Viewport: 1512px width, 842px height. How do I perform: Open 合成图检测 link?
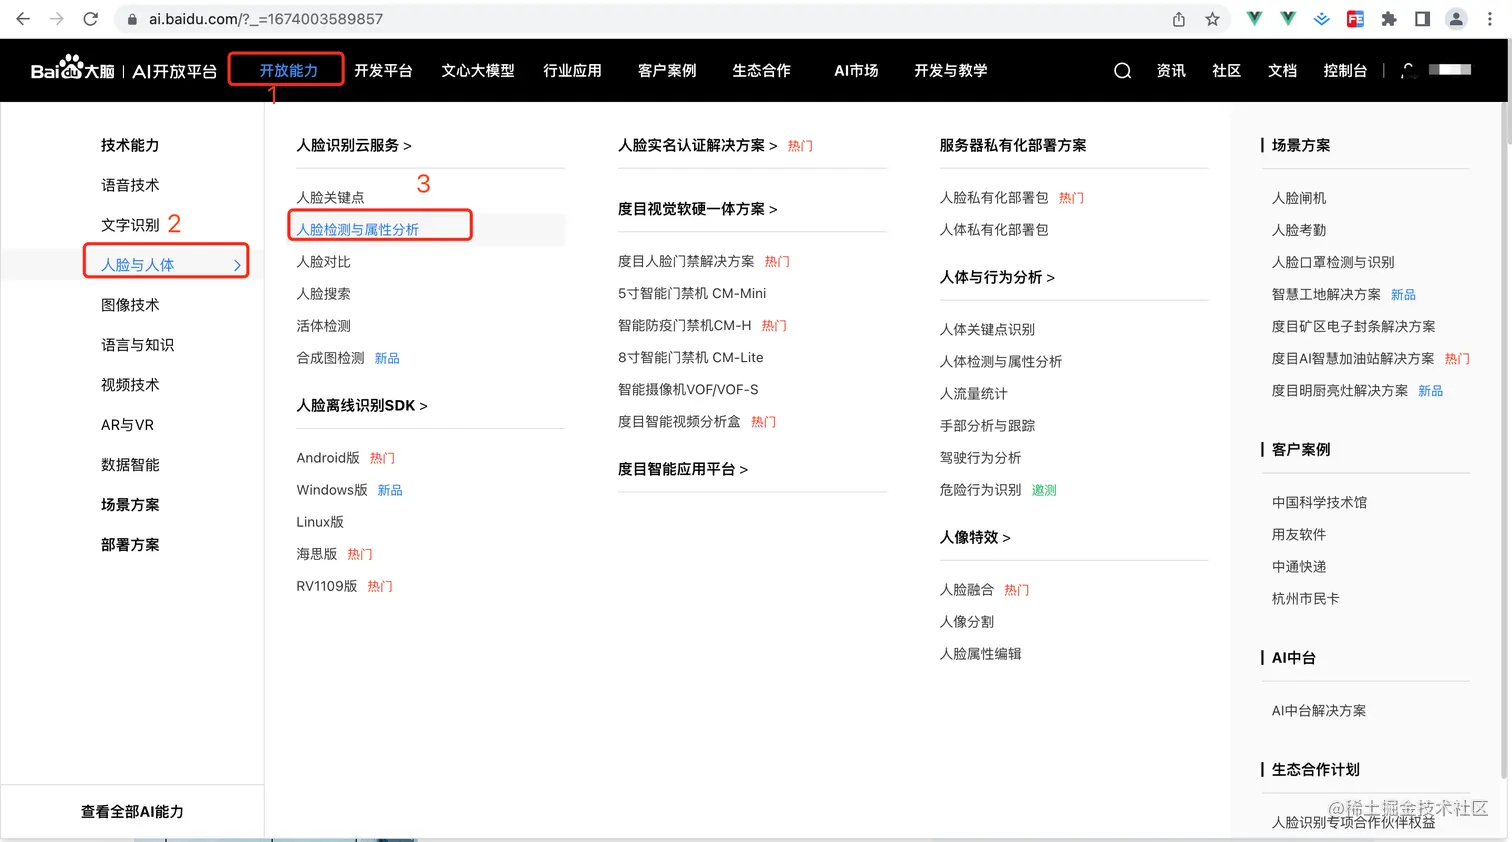tap(330, 357)
